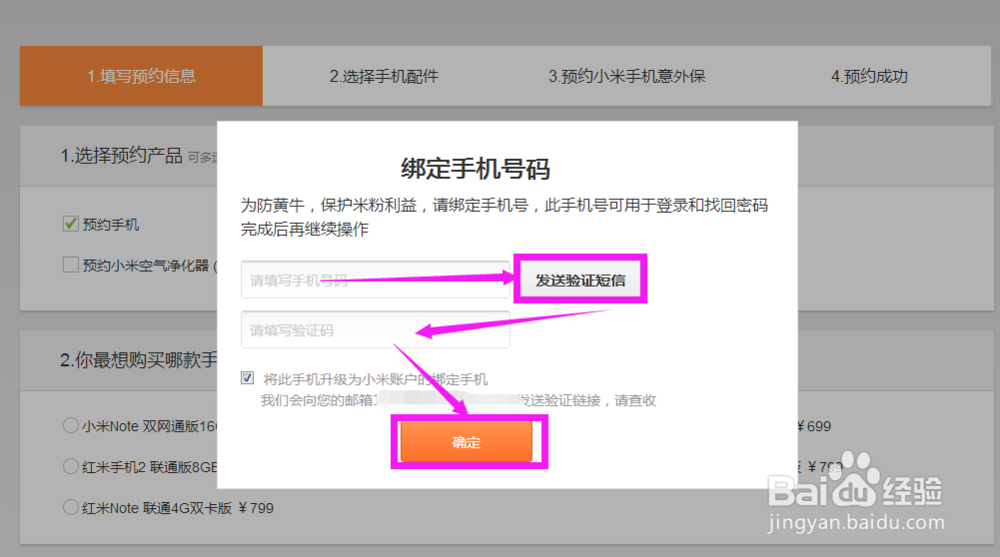This screenshot has width=1000, height=557.
Task: Open the 3.预约小米手机意外保 step tab
Action: coord(627,76)
